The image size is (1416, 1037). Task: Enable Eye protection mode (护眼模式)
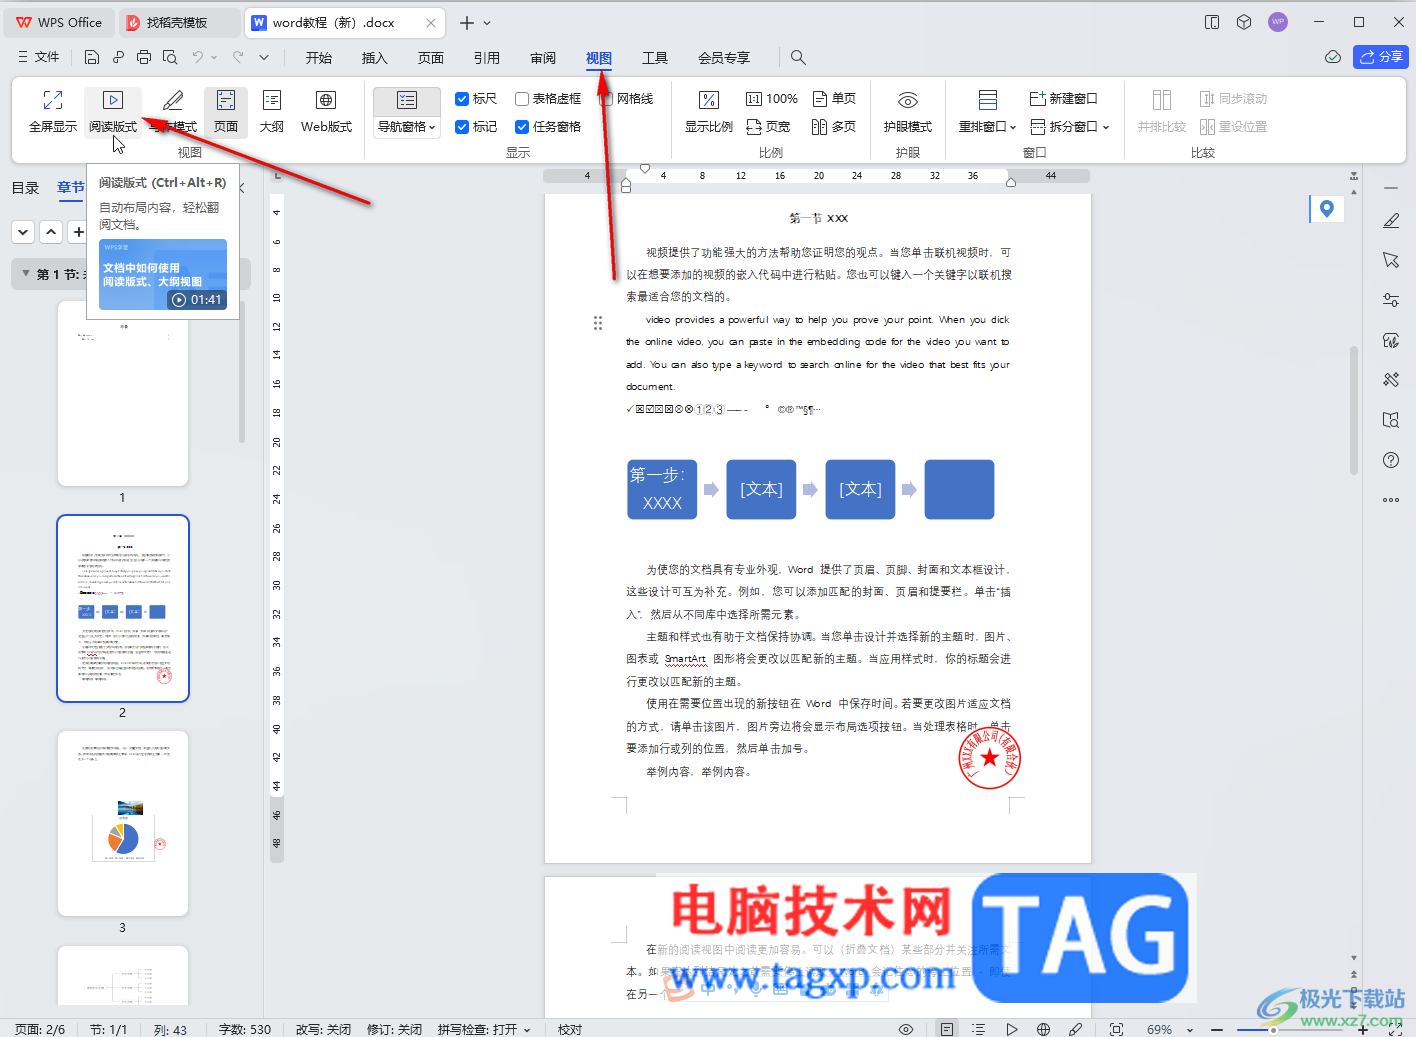tap(908, 111)
